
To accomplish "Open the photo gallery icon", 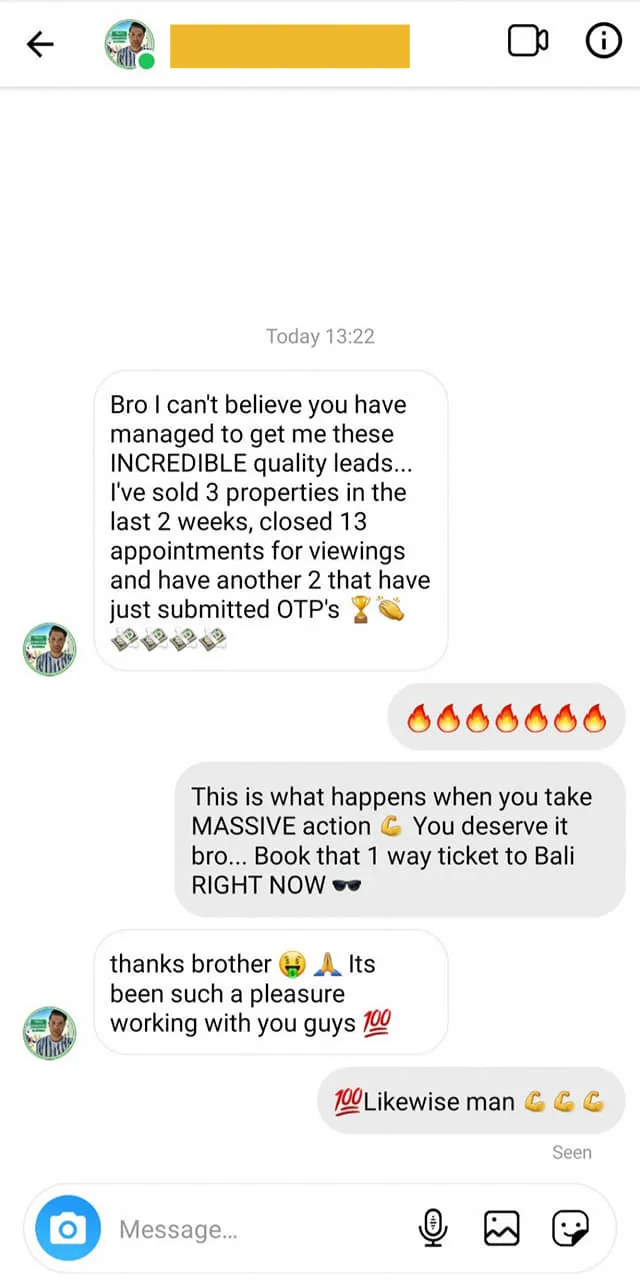I will click(502, 1227).
